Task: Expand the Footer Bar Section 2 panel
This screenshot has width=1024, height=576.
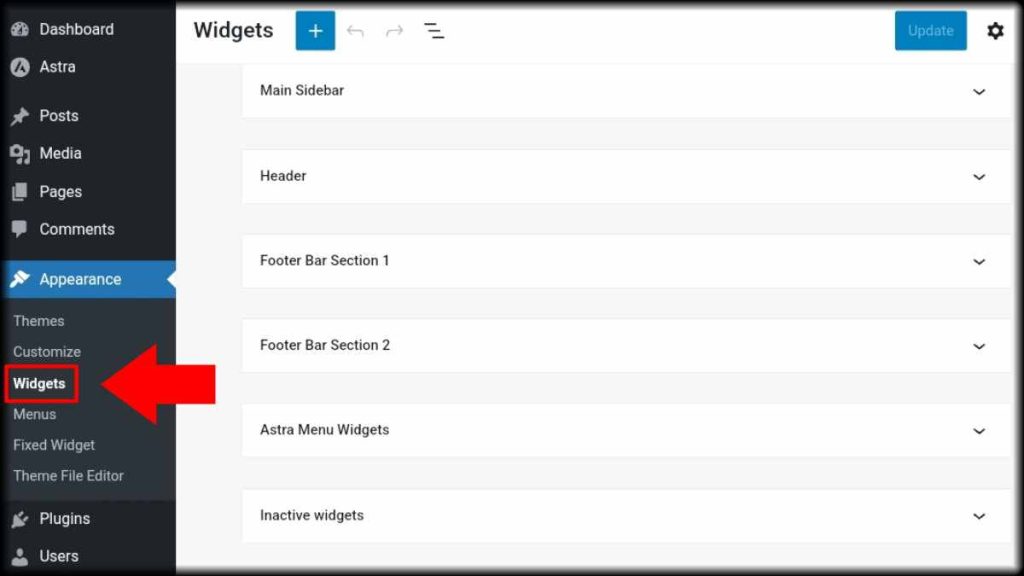Action: coord(979,346)
